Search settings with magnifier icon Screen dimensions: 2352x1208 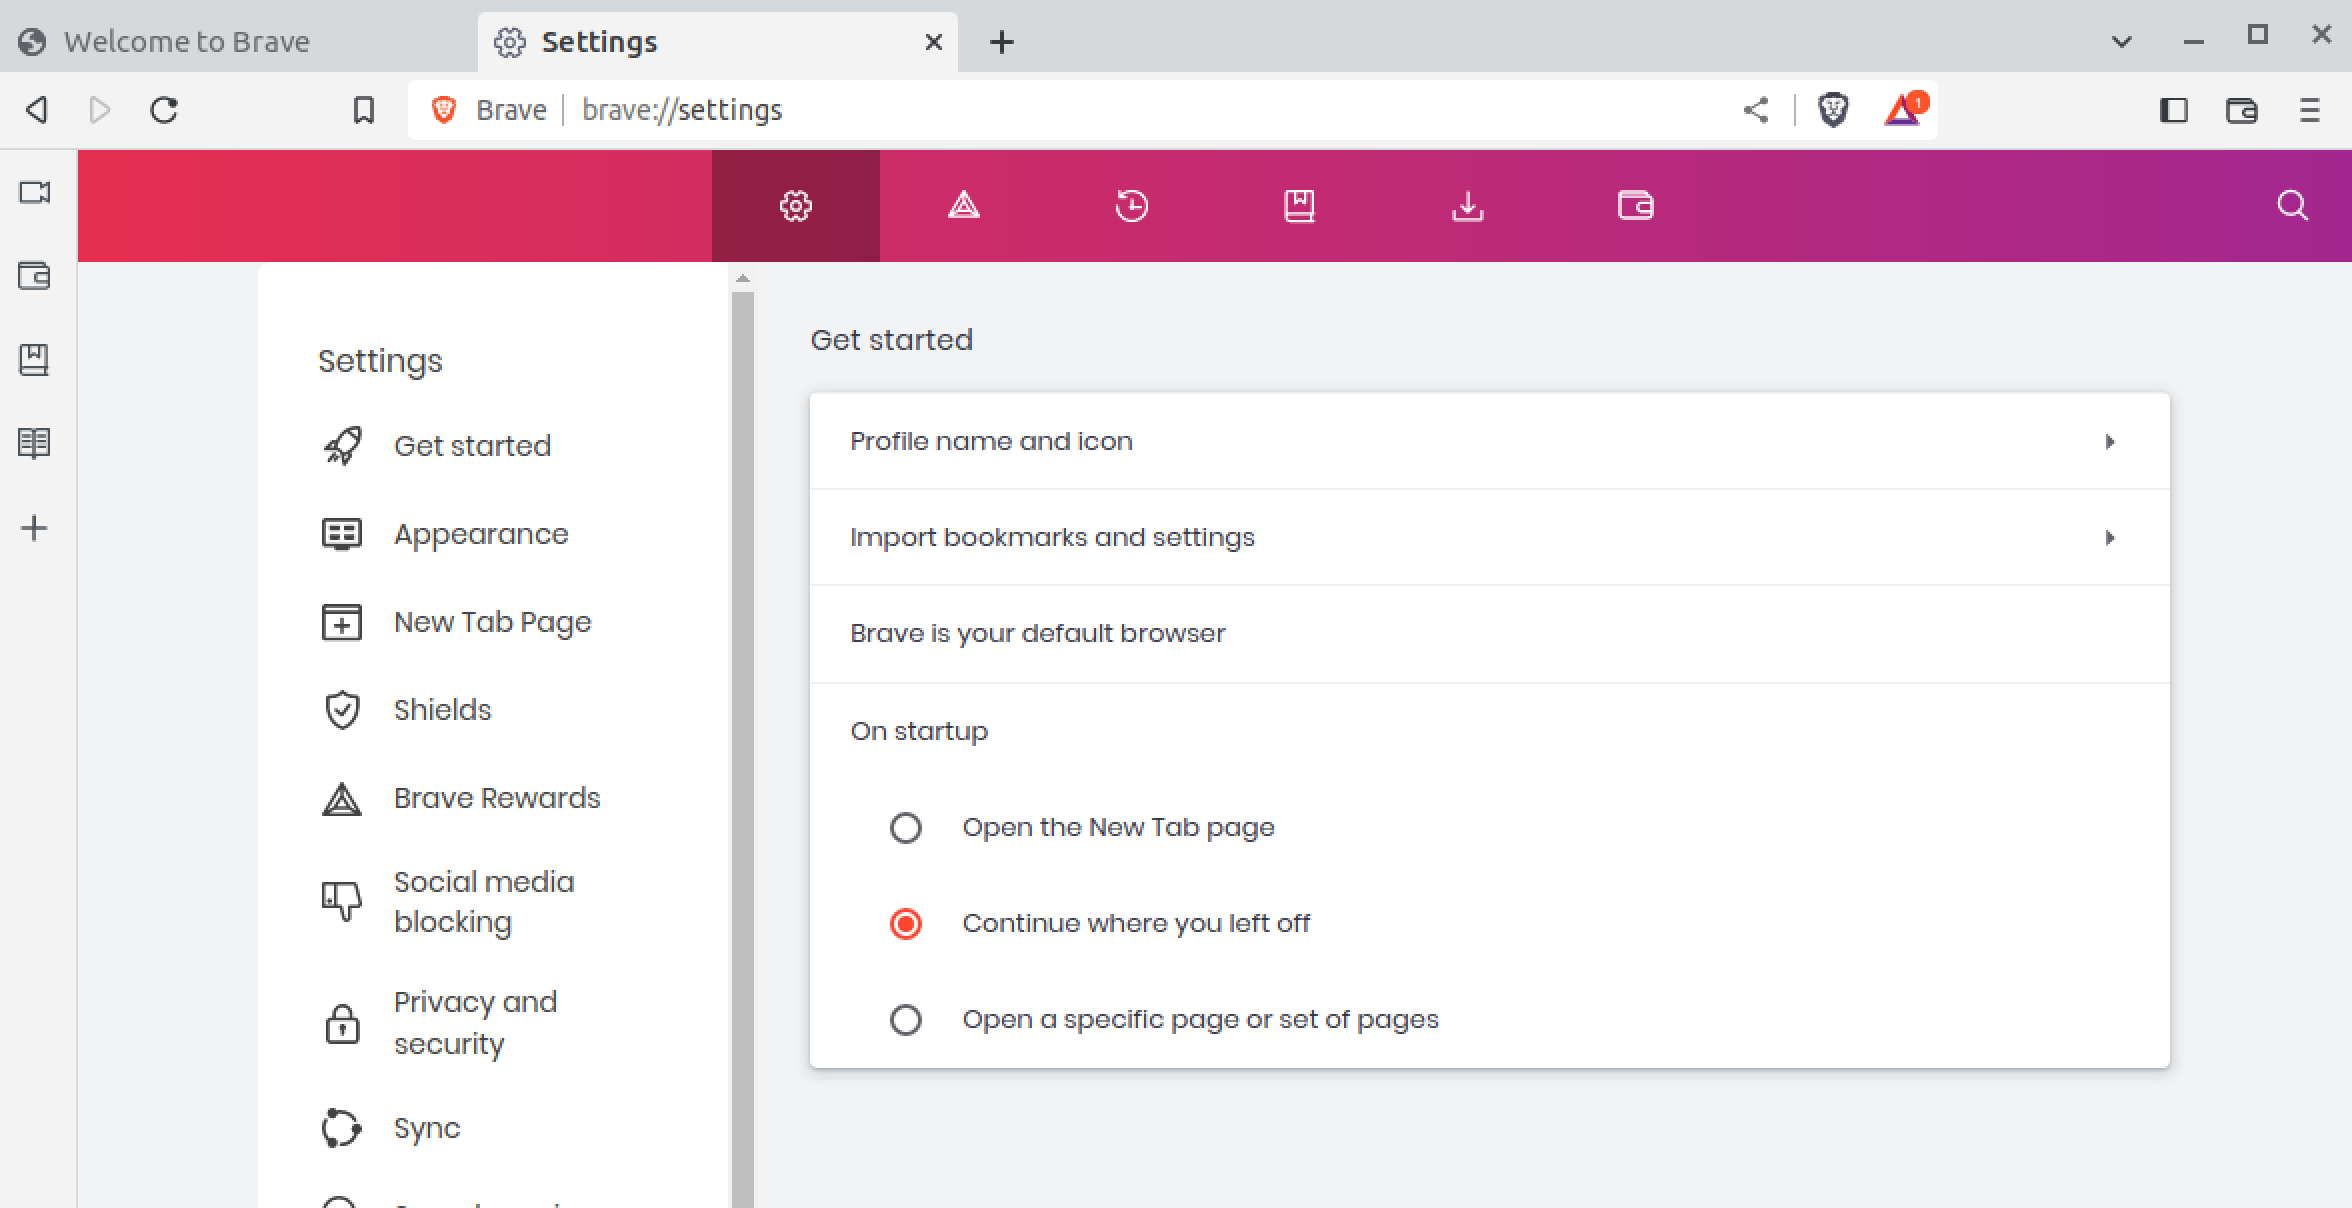coord(2293,206)
